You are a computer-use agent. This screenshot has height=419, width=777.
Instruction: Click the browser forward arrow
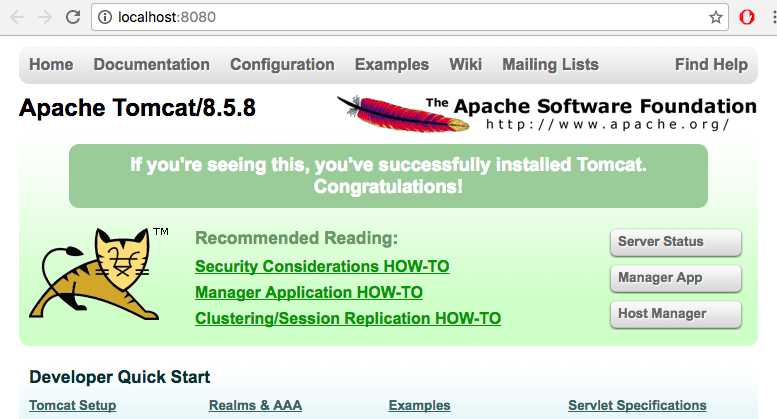click(45, 17)
